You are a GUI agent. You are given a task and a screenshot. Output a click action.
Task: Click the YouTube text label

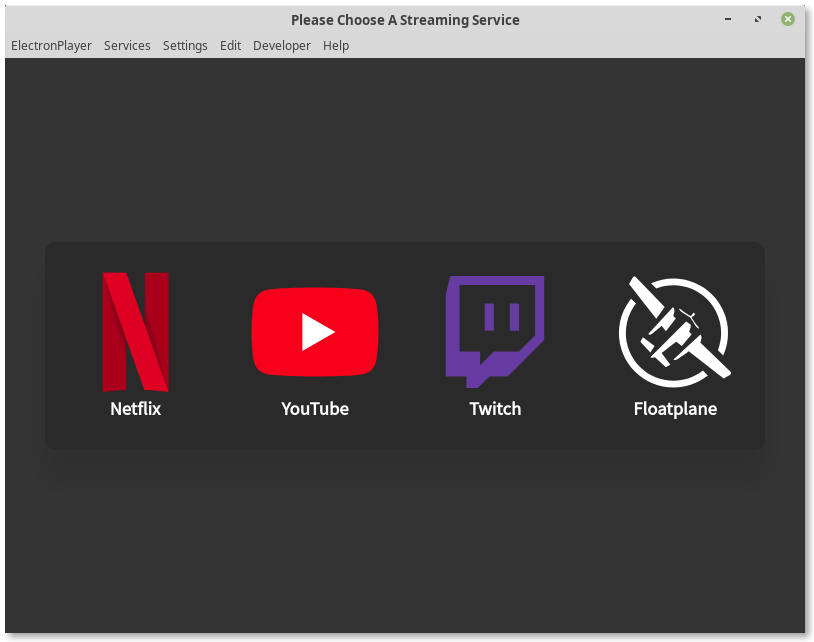coord(315,408)
